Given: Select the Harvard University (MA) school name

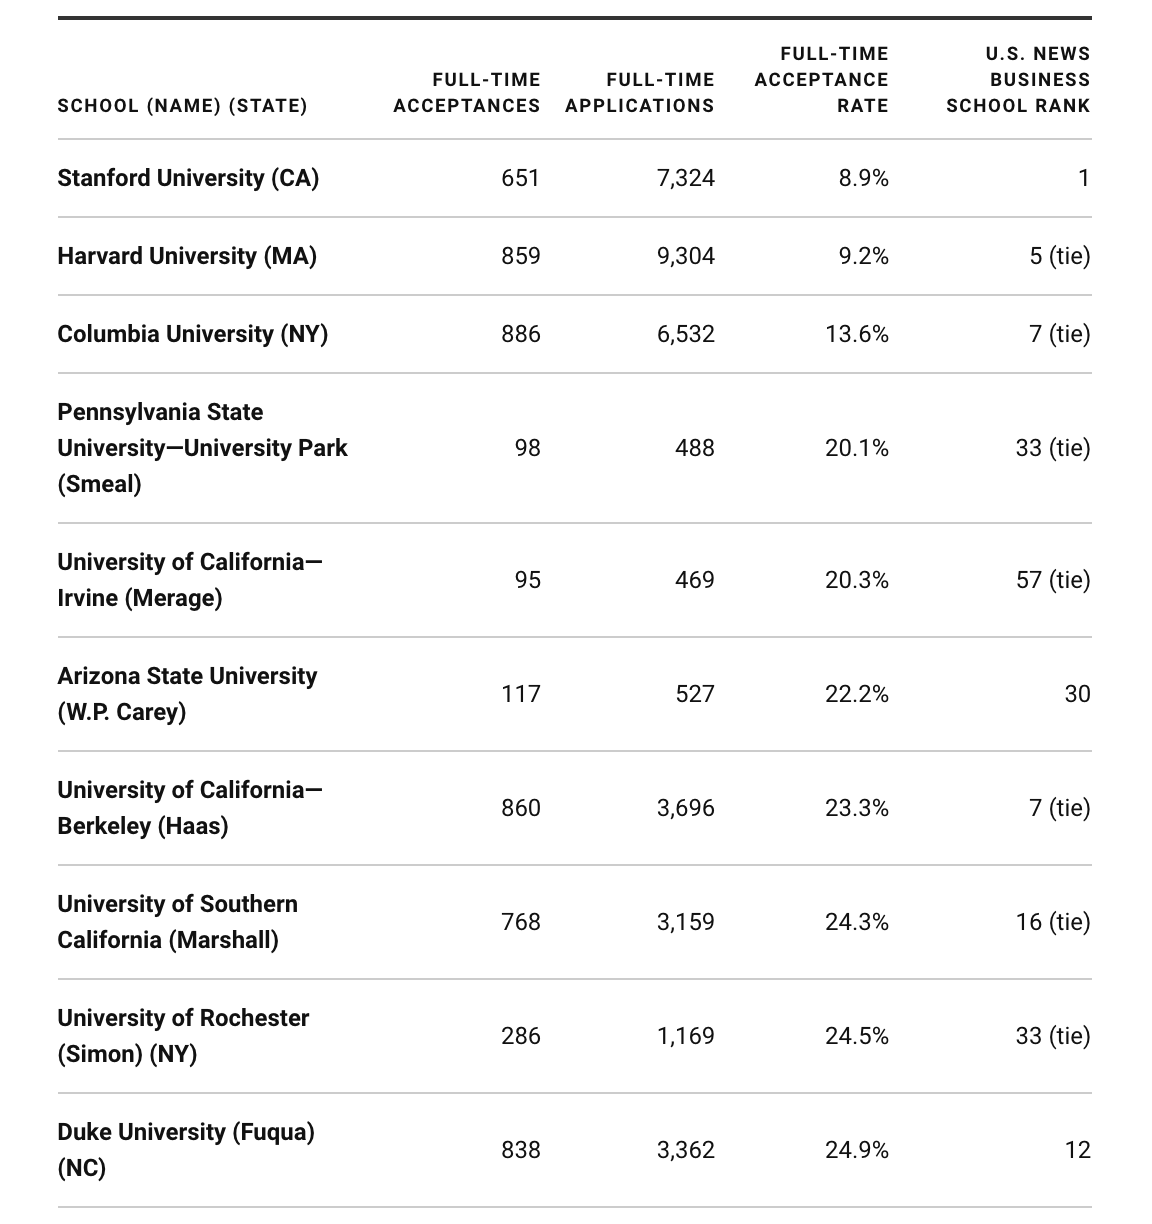Looking at the screenshot, I should [x=187, y=256].
